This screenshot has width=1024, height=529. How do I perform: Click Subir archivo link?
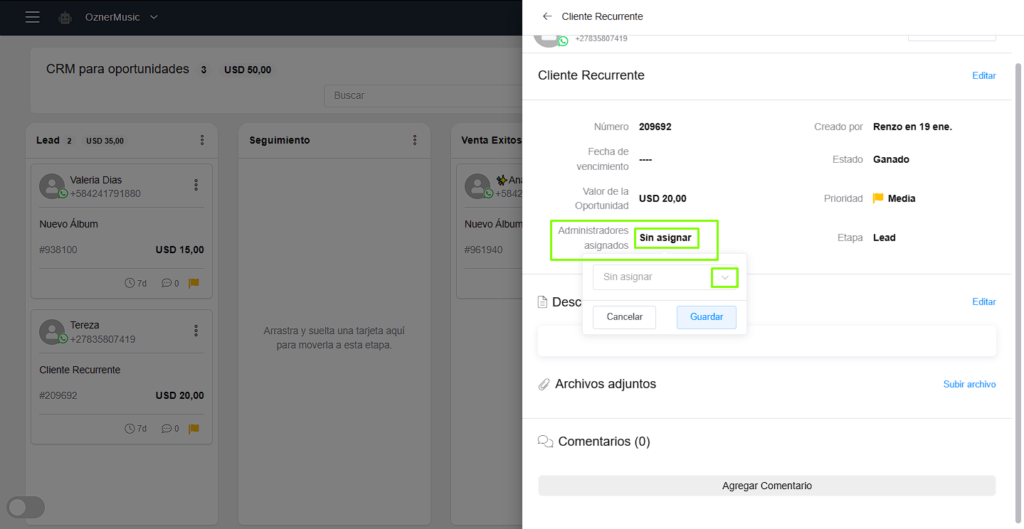tap(969, 384)
